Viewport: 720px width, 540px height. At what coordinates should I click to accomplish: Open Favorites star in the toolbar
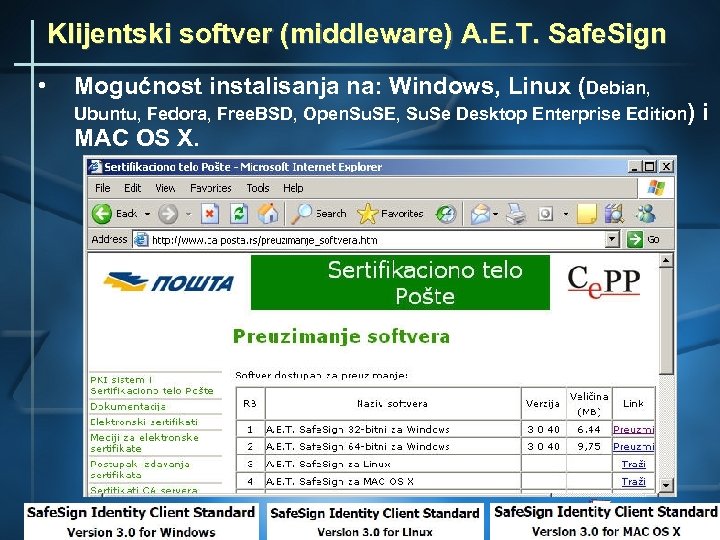tap(367, 214)
